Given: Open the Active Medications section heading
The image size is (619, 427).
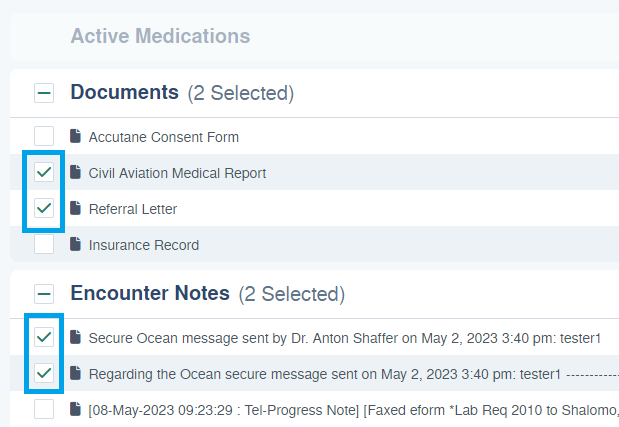Looking at the screenshot, I should [160, 36].
